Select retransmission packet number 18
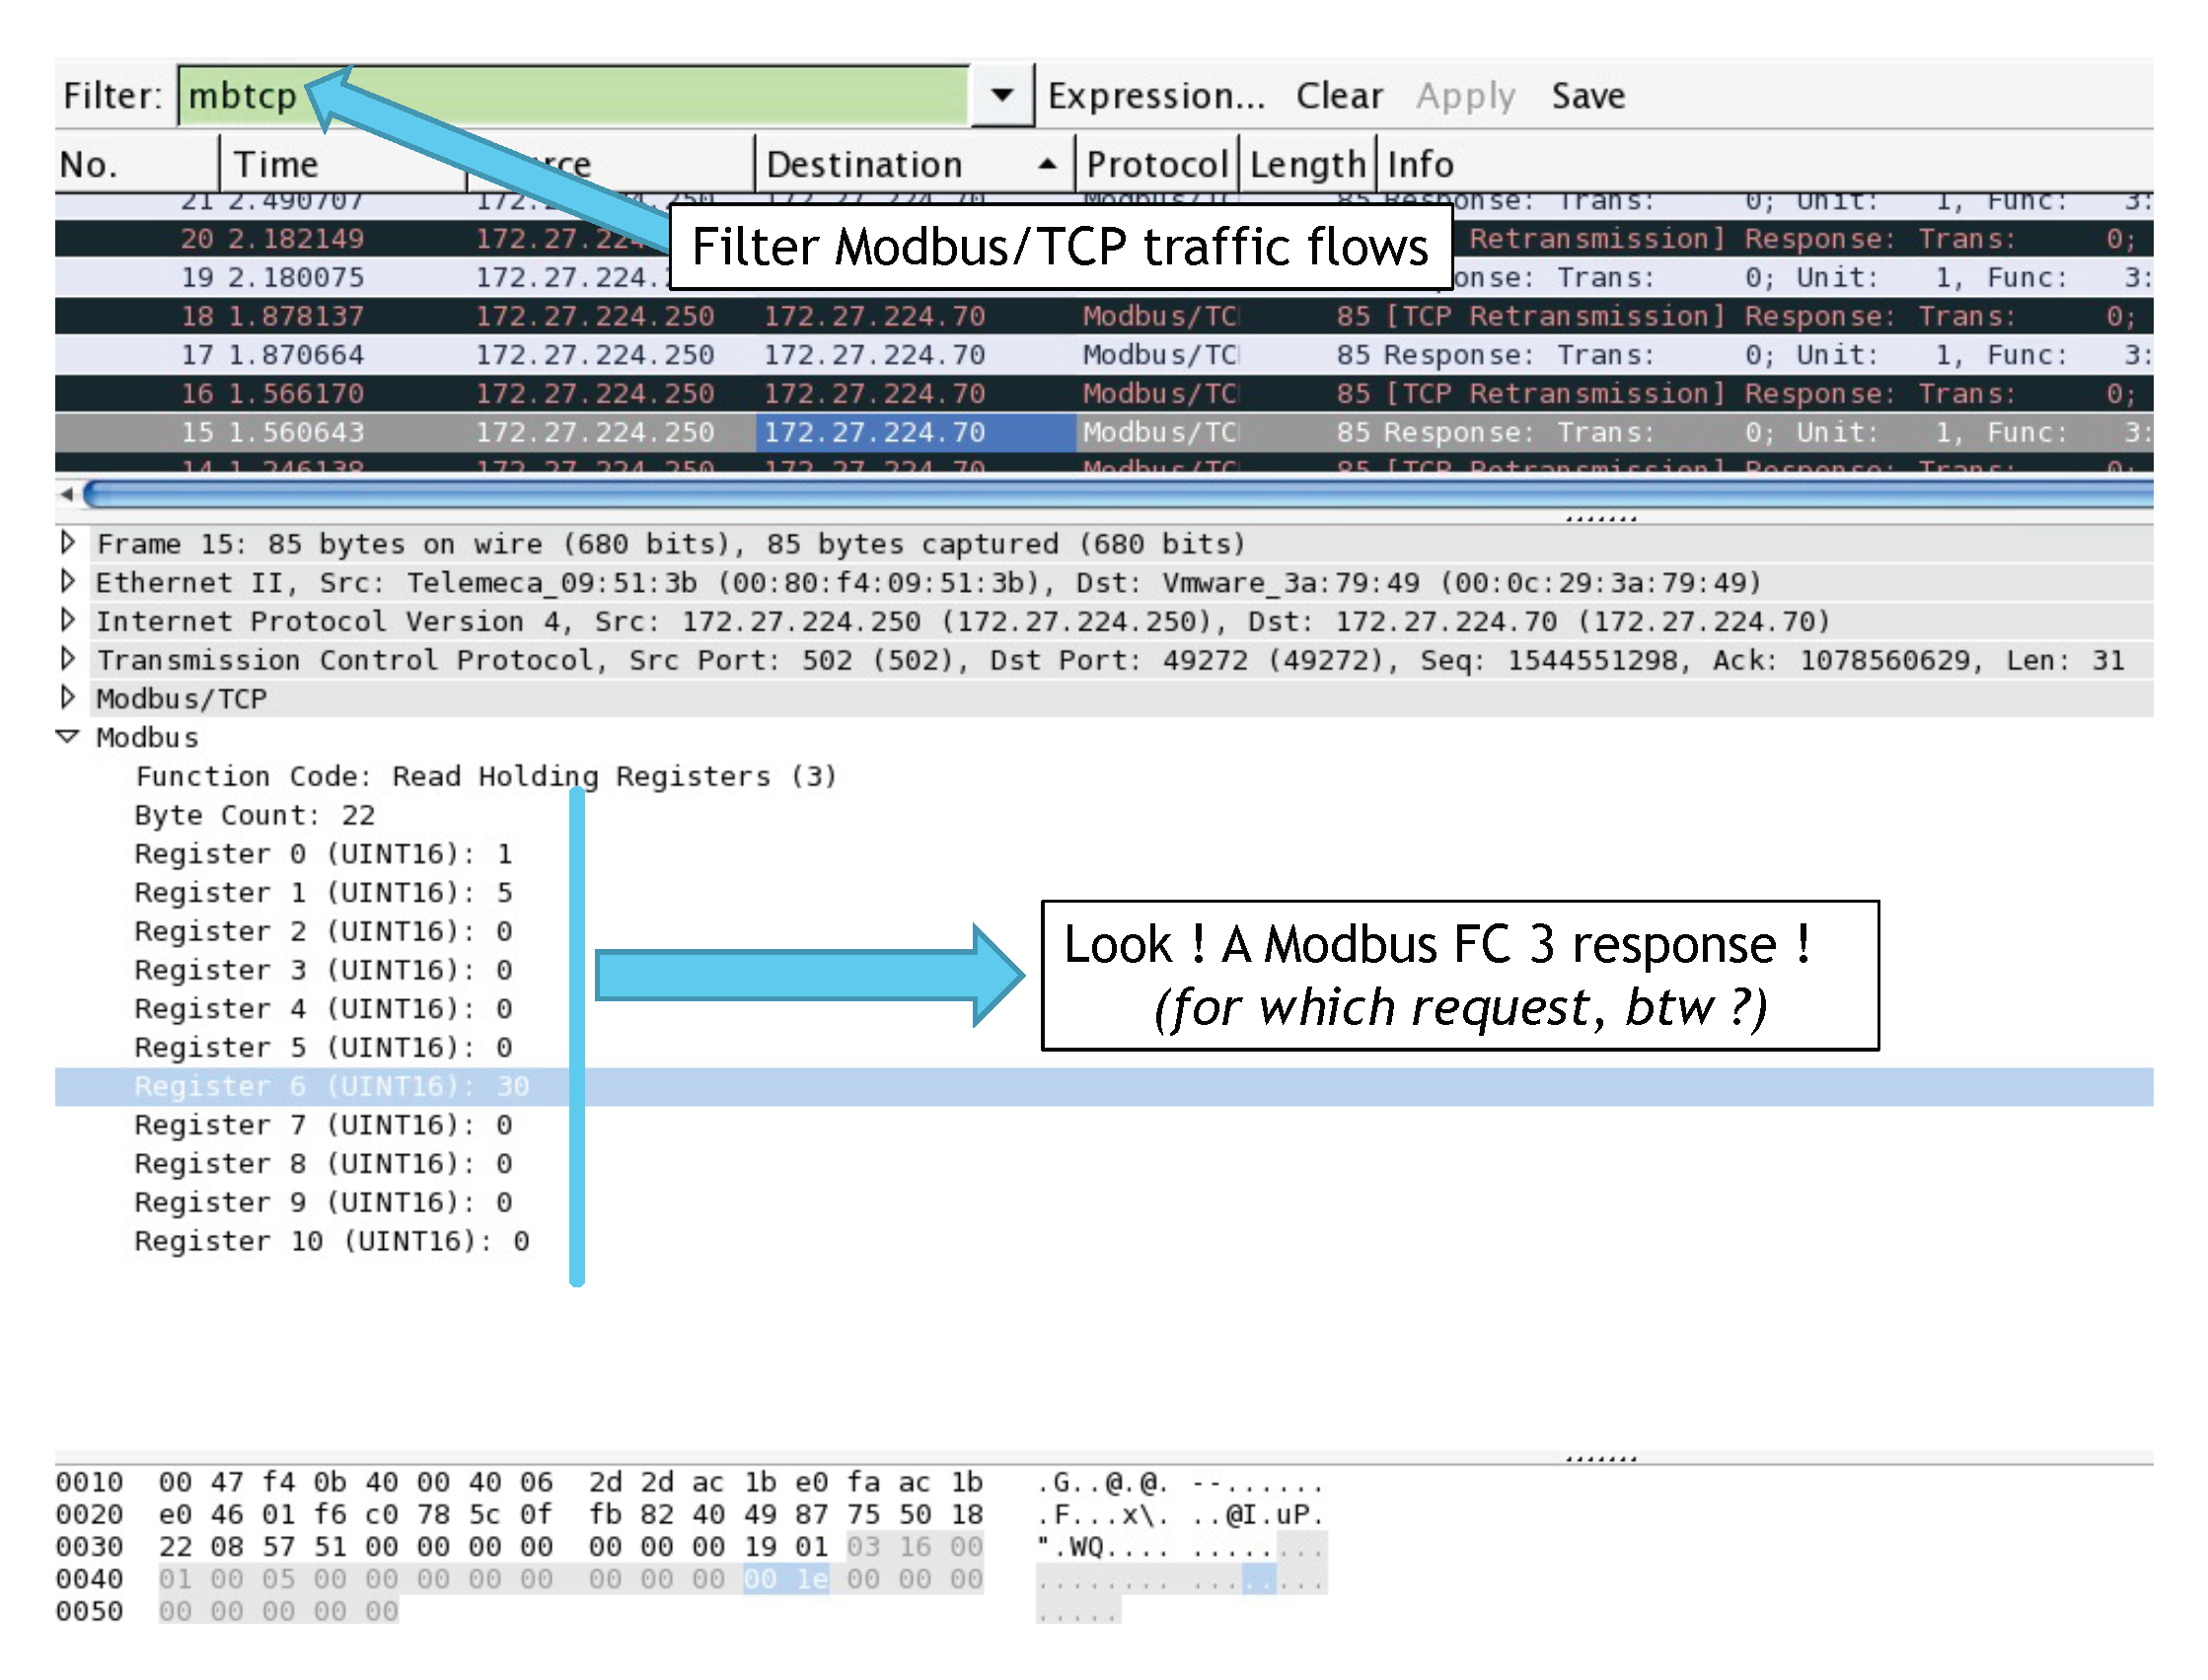Image resolution: width=2208 pixels, height=1680 pixels. [600, 316]
